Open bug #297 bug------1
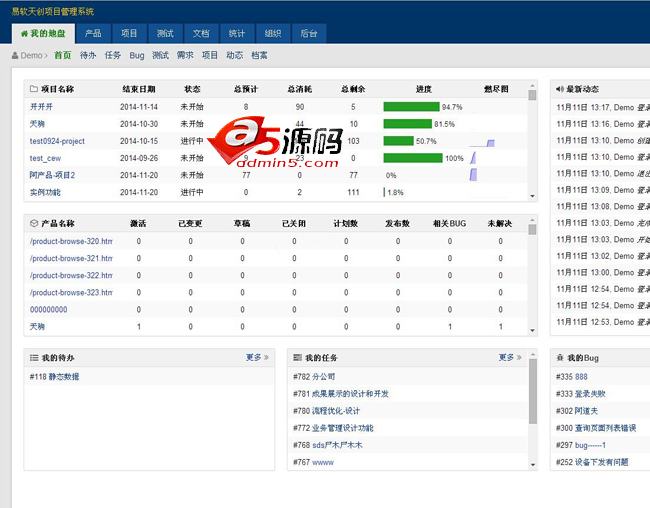 [581, 445]
